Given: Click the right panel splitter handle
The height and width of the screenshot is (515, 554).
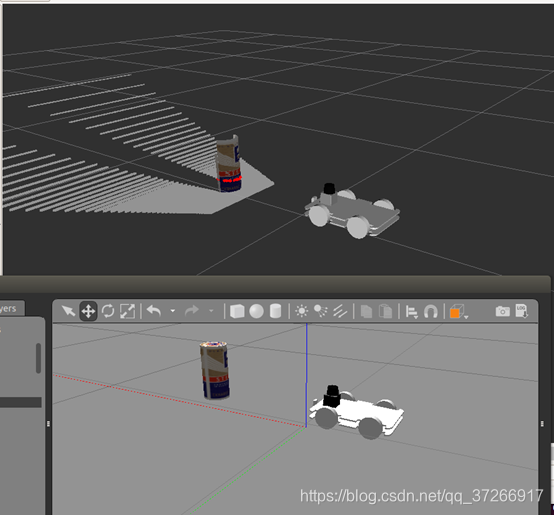Looking at the screenshot, I should [542, 423].
